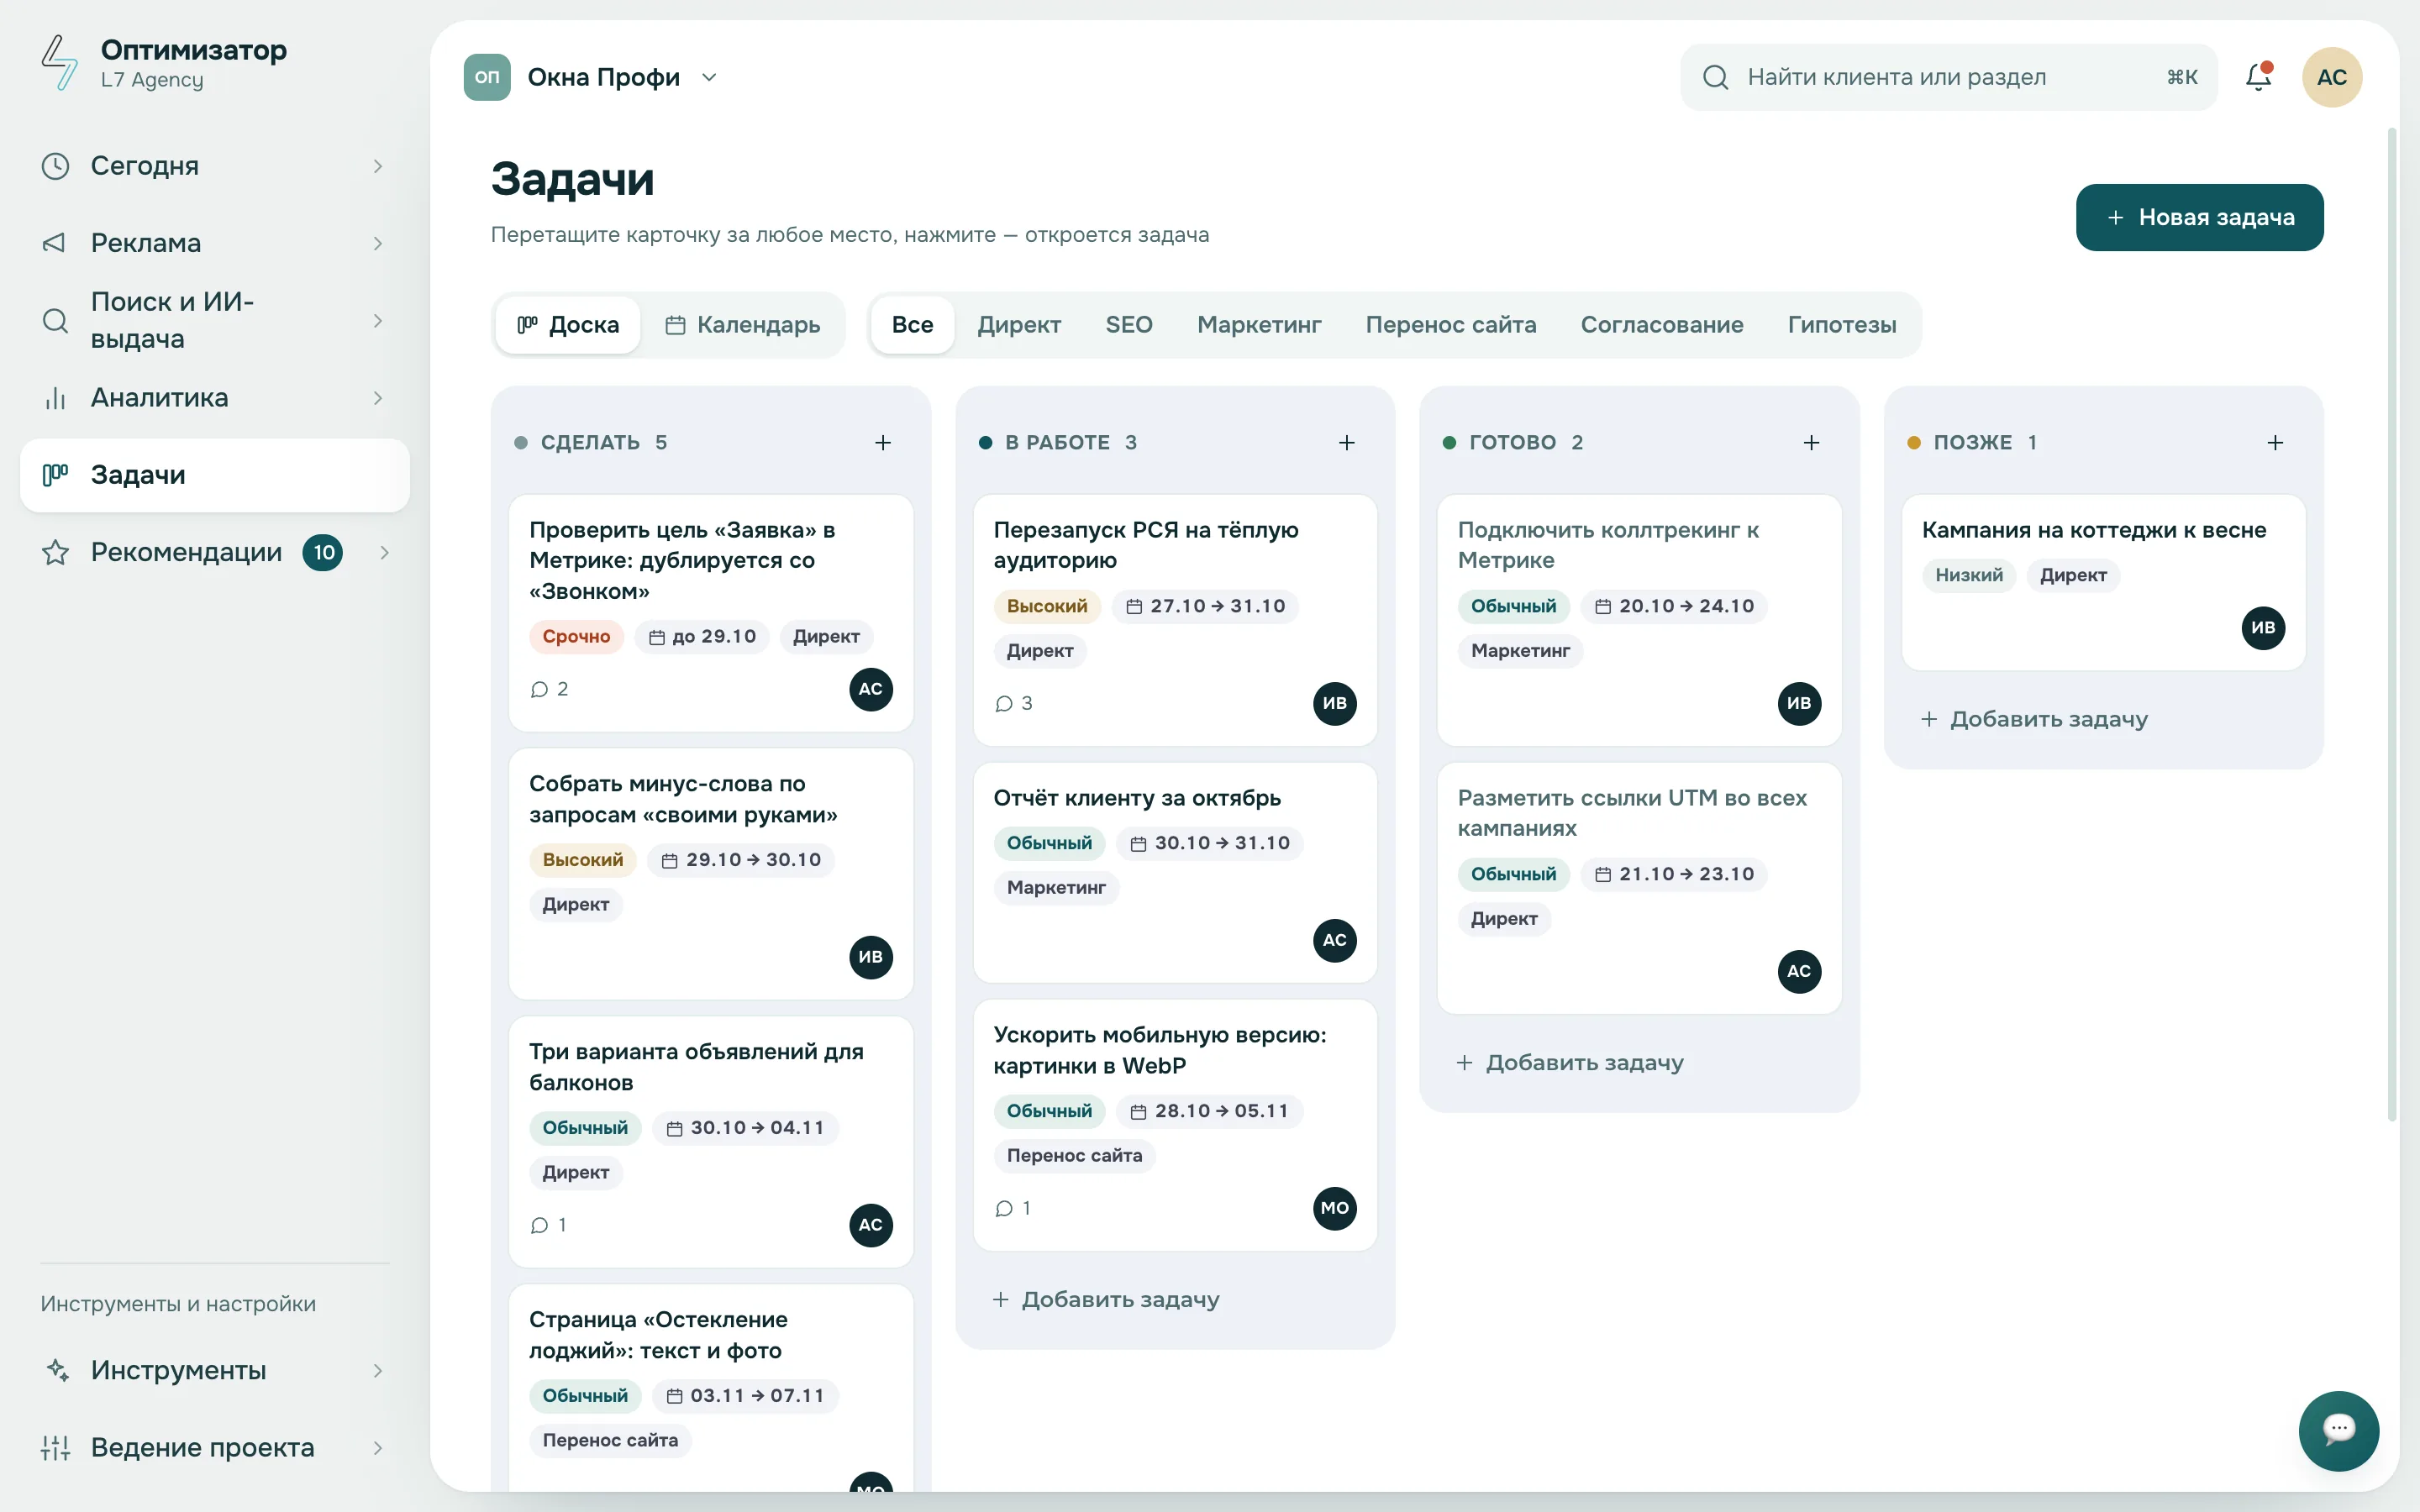Open the notifications bell
The width and height of the screenshot is (2420, 1512).
pyautogui.click(x=2258, y=77)
